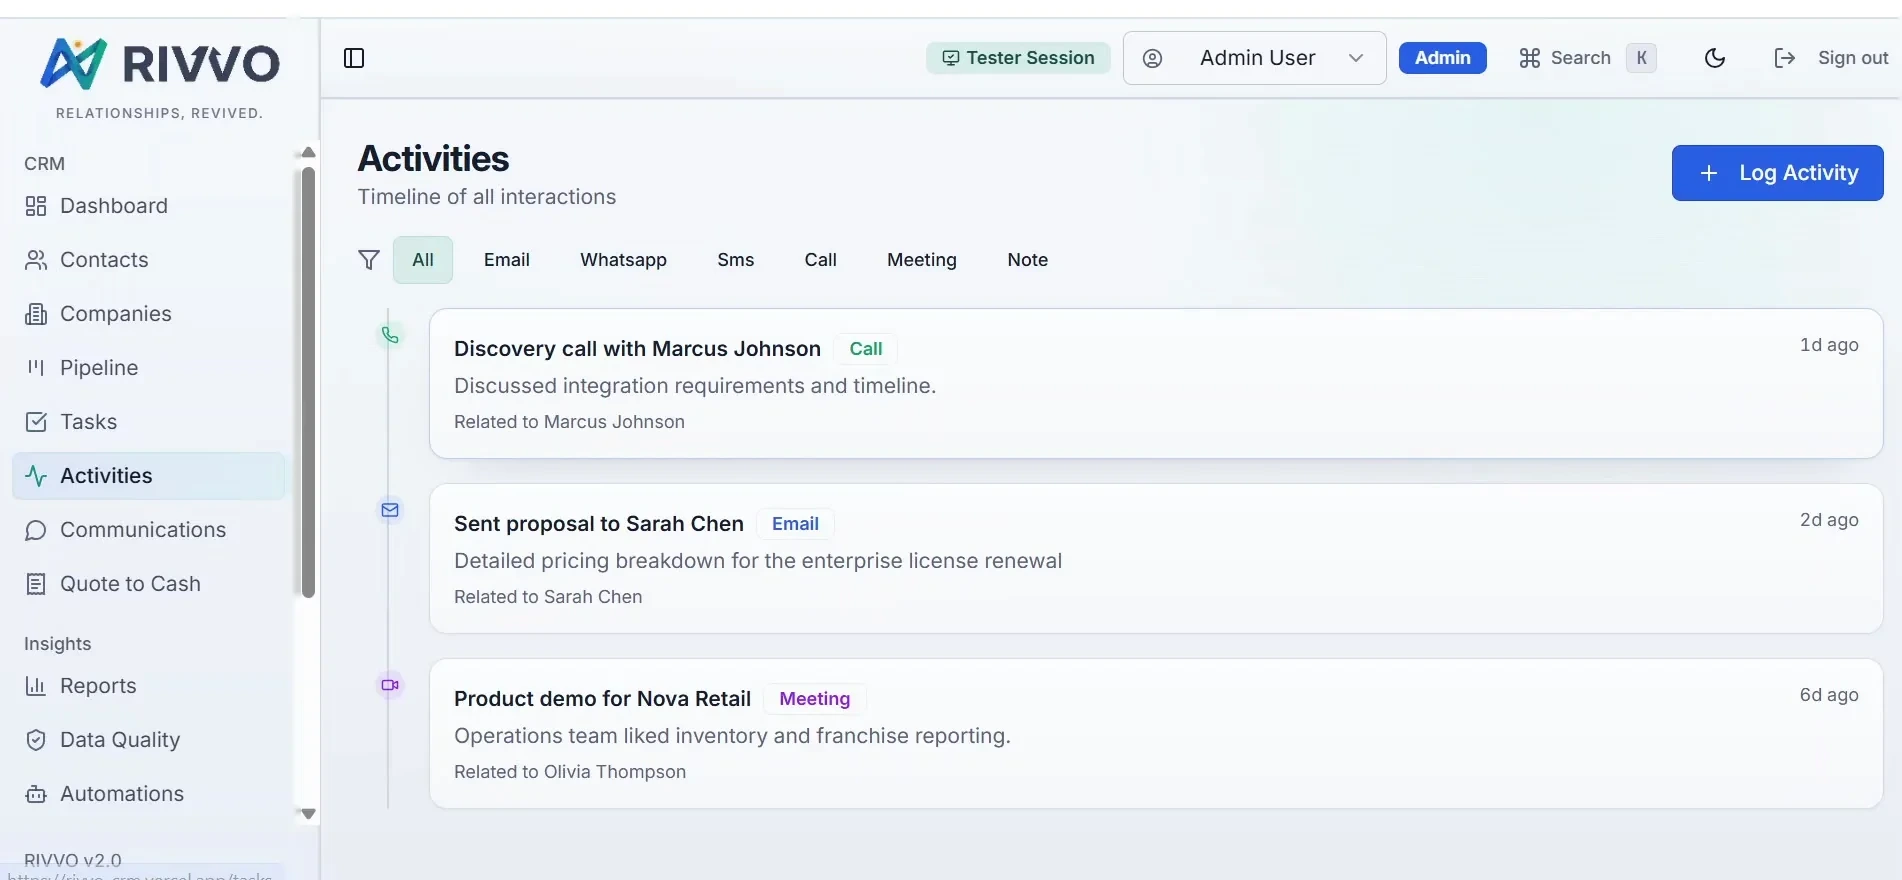The image size is (1902, 880).
Task: Navigate to Automations
Action: click(x=149, y=794)
